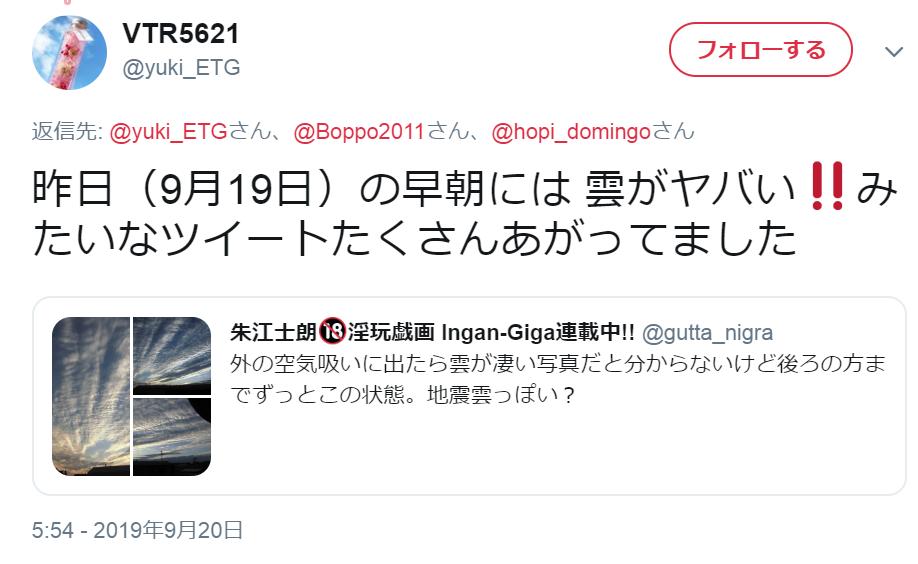Open VTR5621's profile avatar
918x564 pixels.
pos(69,53)
